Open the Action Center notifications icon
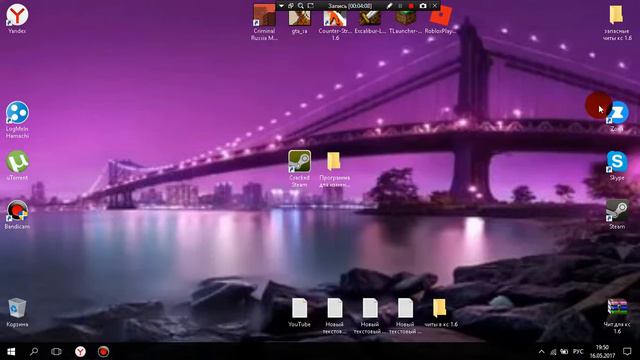Image resolution: width=640 pixels, height=360 pixels. tap(627, 351)
